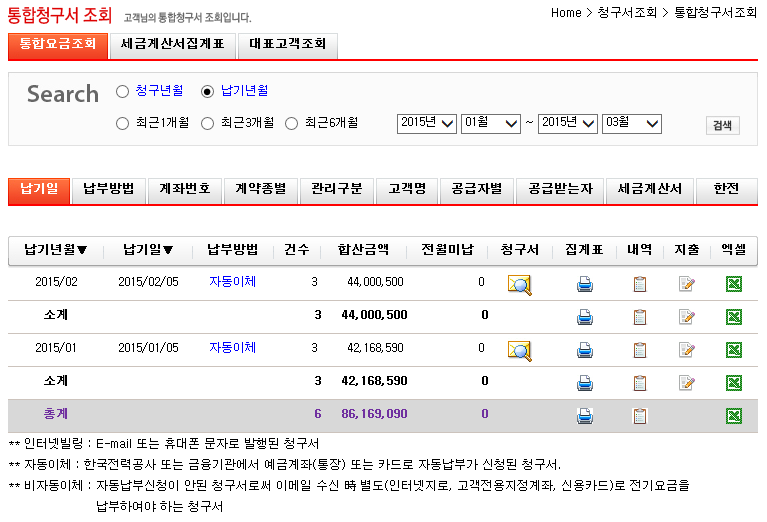Select 납부방법 grouping tab
This screenshot has width=767, height=522.
pos(109,190)
